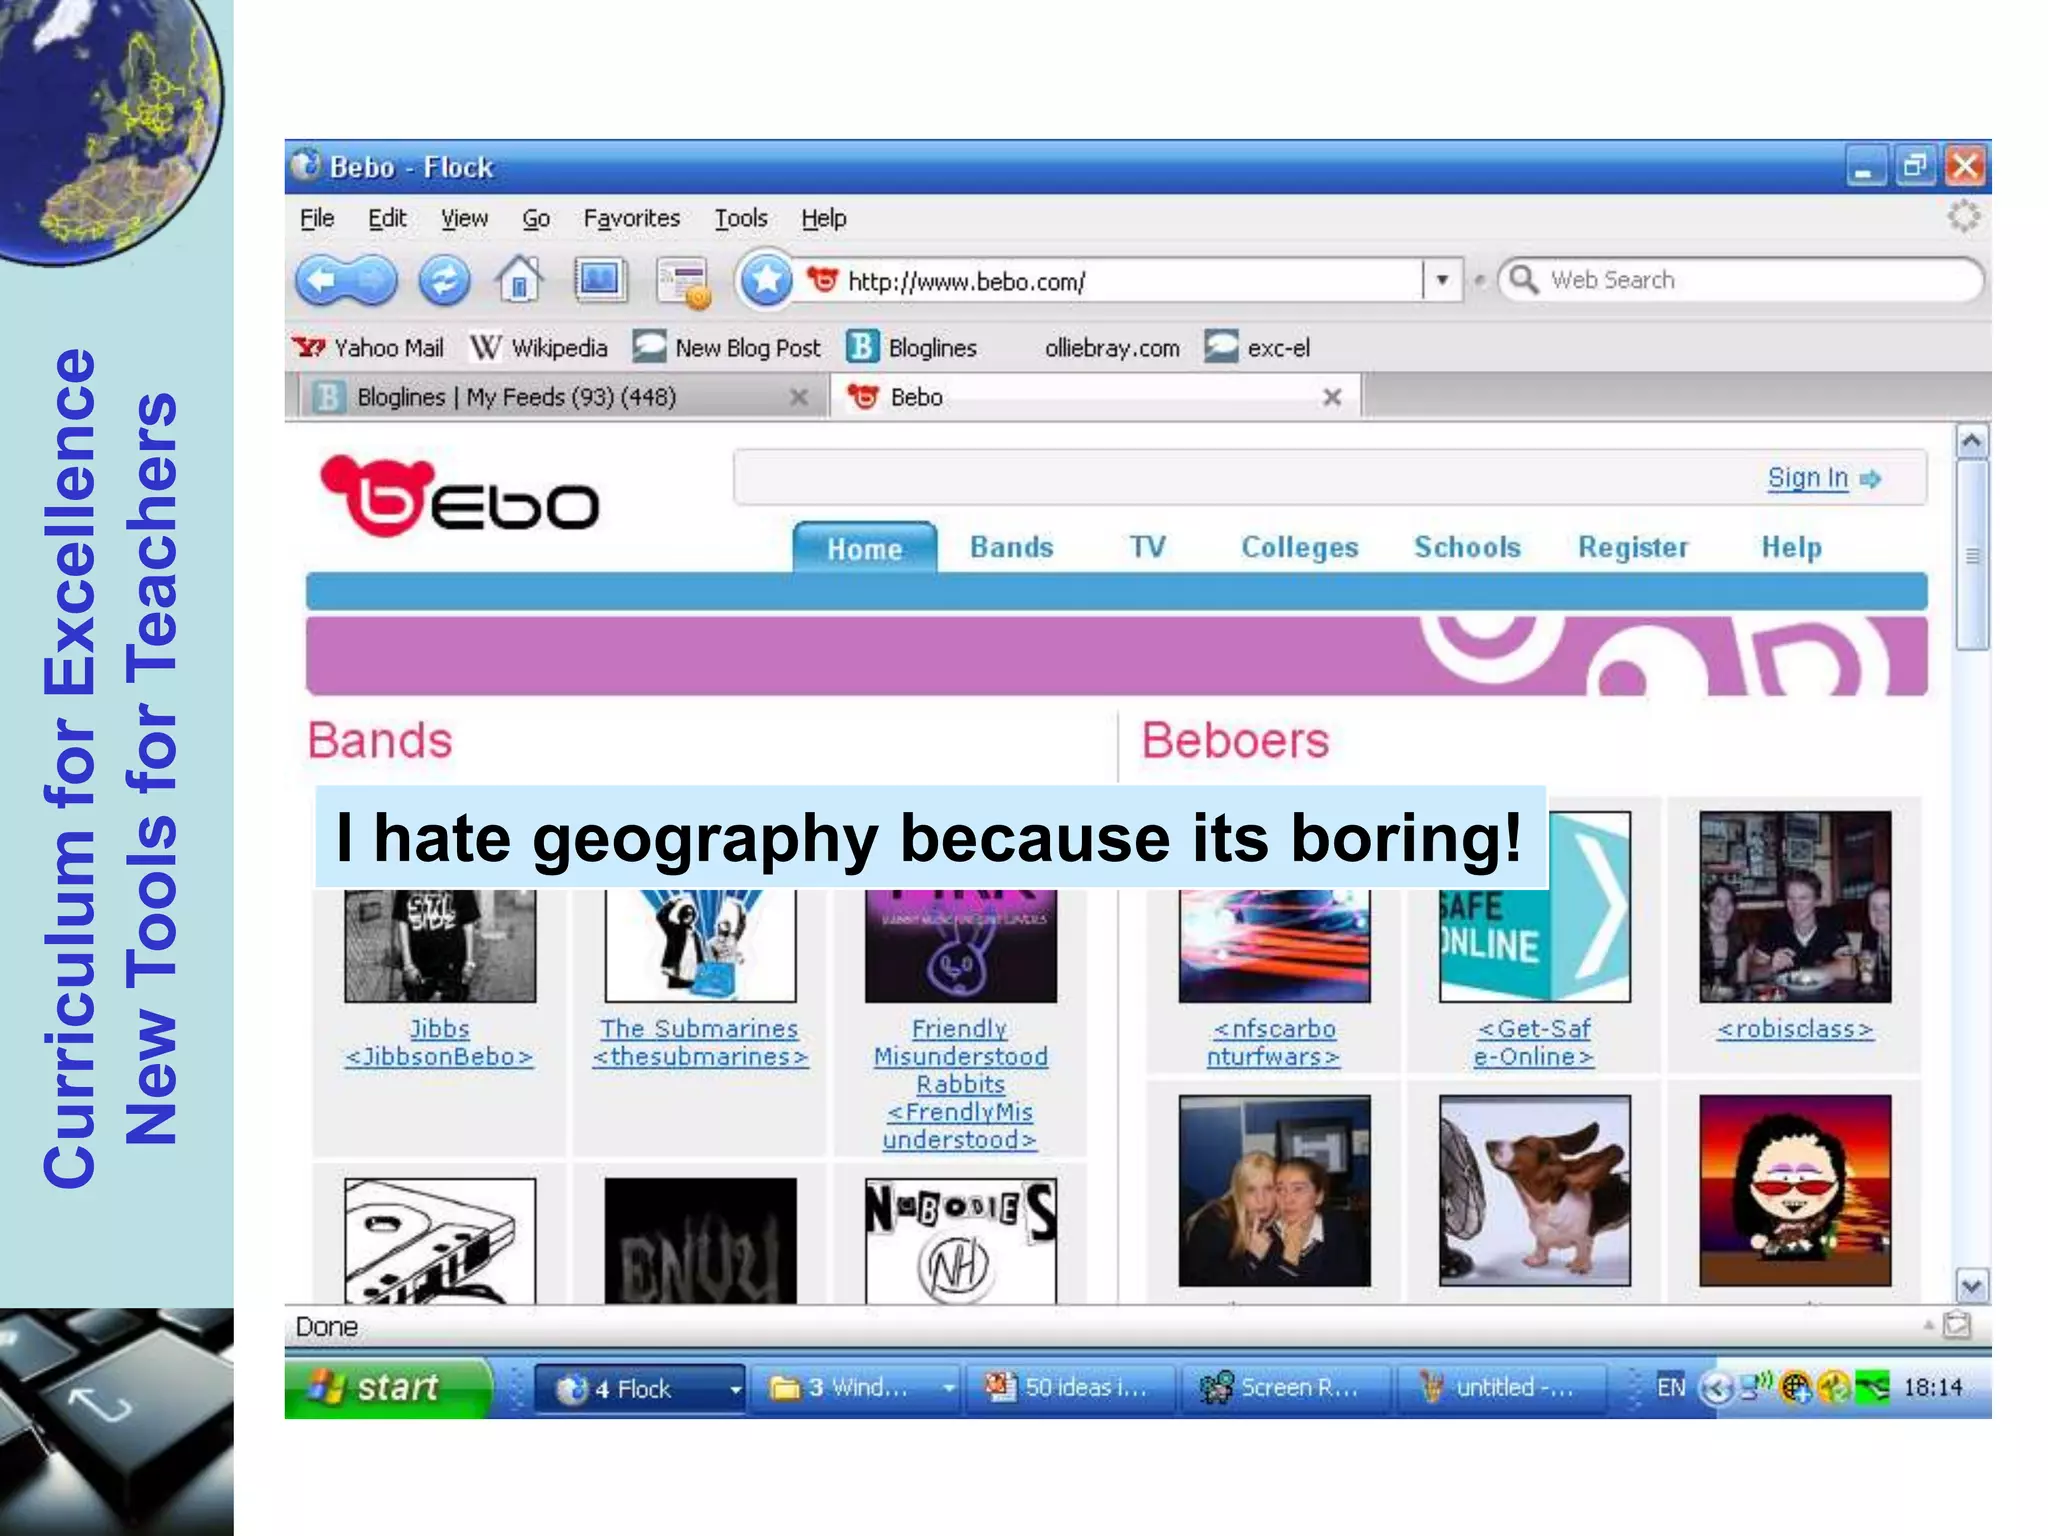
Task: Select the Bebo Home tab
Action: click(864, 548)
